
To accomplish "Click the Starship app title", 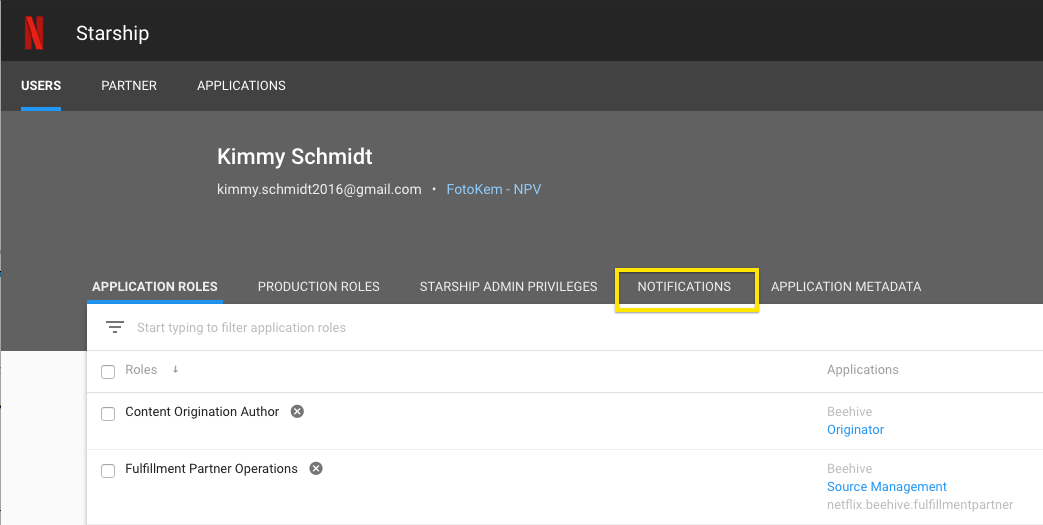I will coord(112,33).
